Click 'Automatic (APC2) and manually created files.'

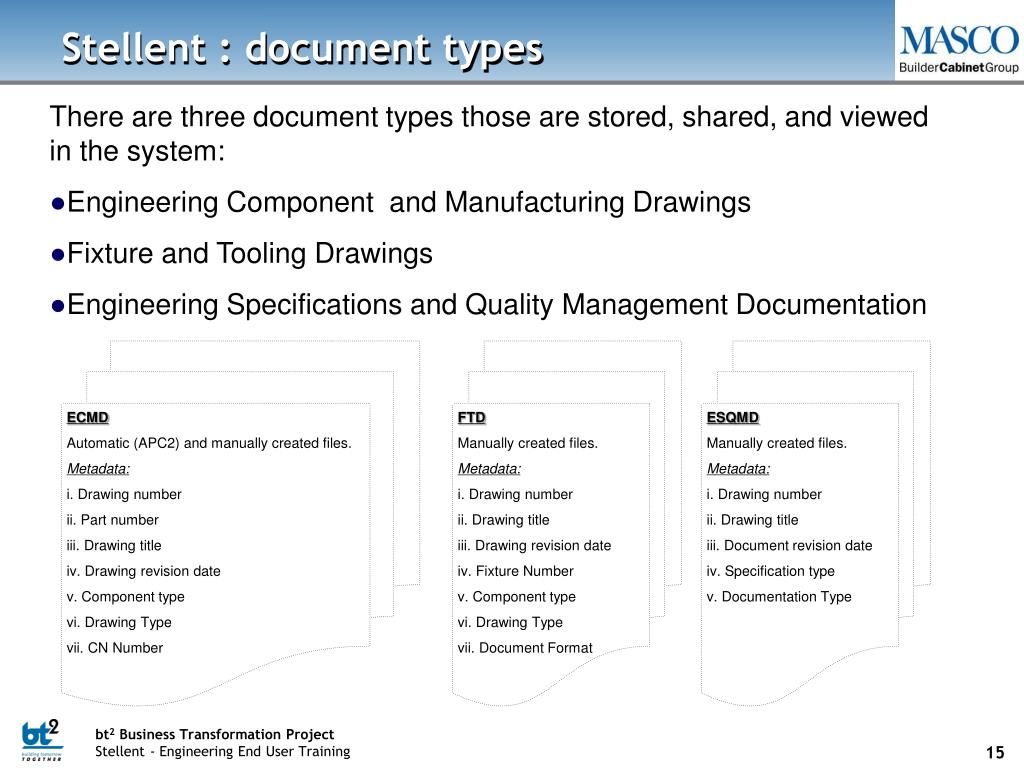209,443
